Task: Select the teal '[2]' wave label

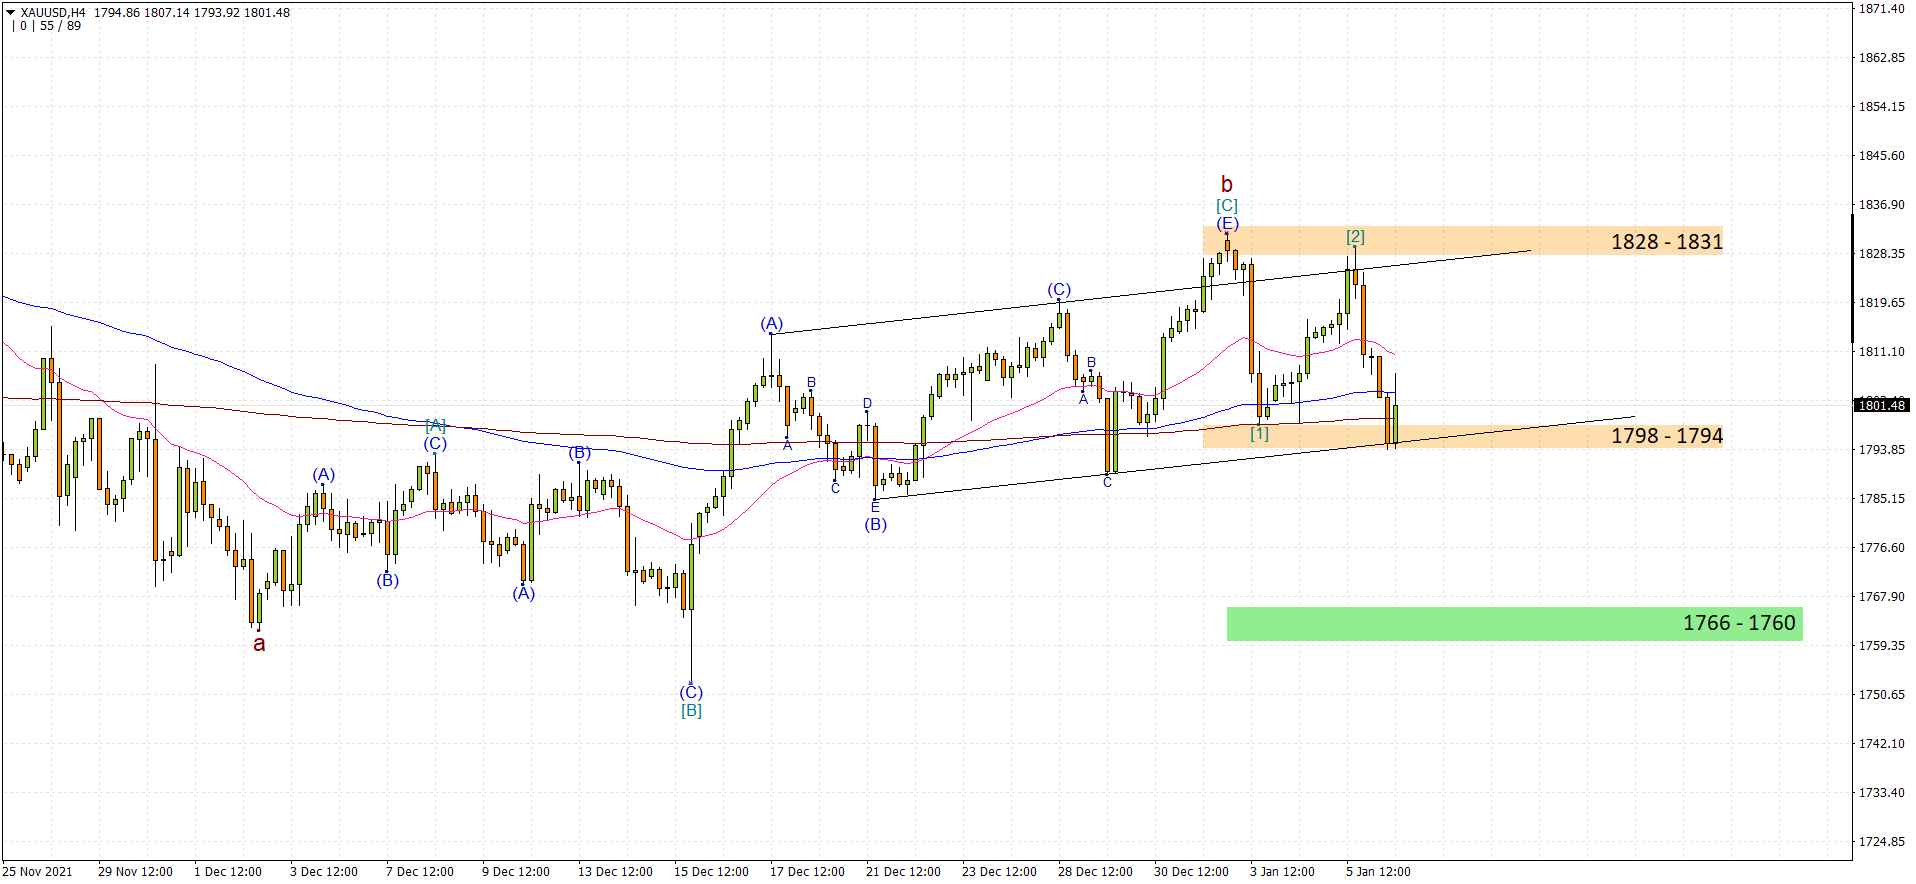Action: (x=1355, y=236)
